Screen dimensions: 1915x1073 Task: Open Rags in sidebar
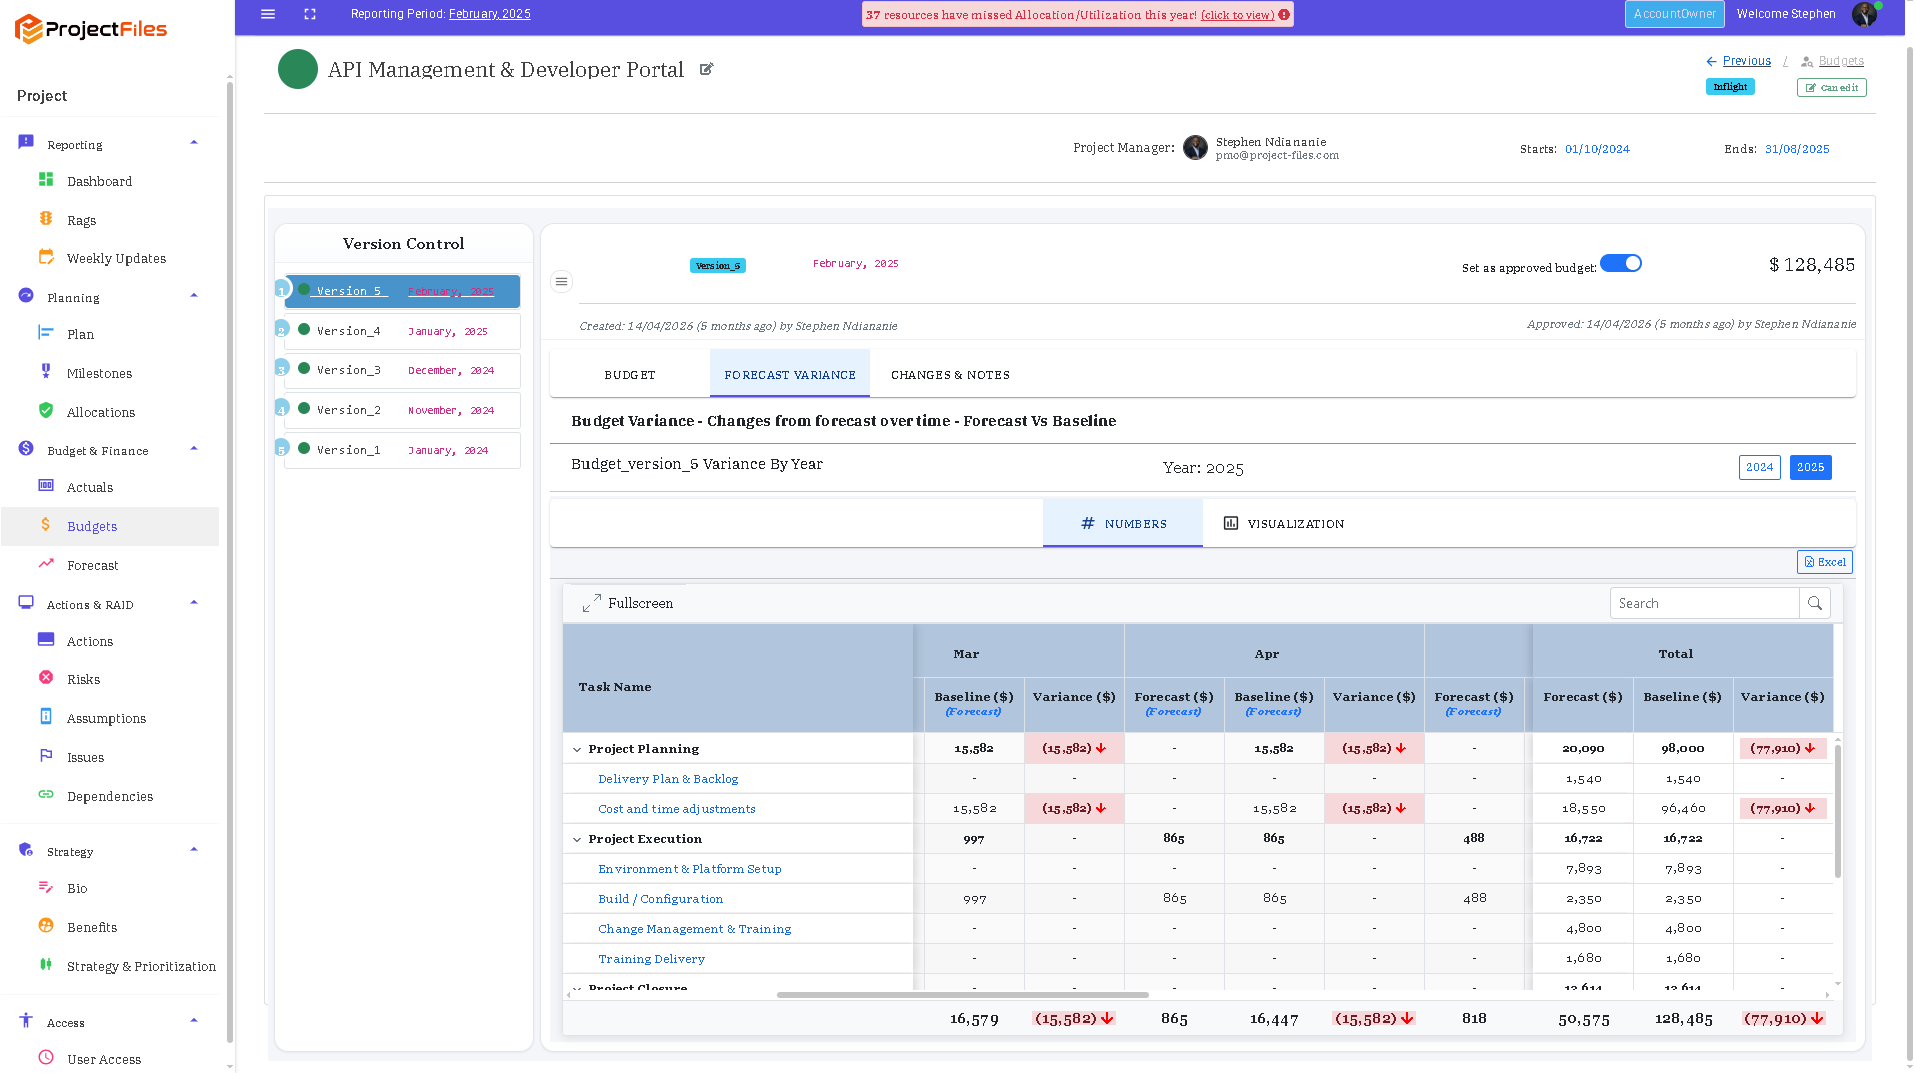(x=81, y=220)
